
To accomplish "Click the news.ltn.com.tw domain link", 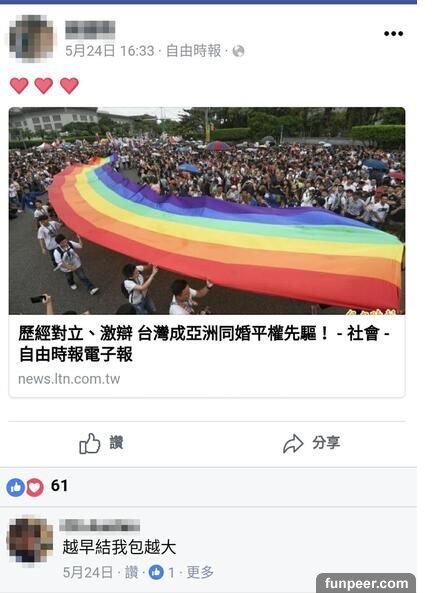I will pyautogui.click(x=69, y=379).
